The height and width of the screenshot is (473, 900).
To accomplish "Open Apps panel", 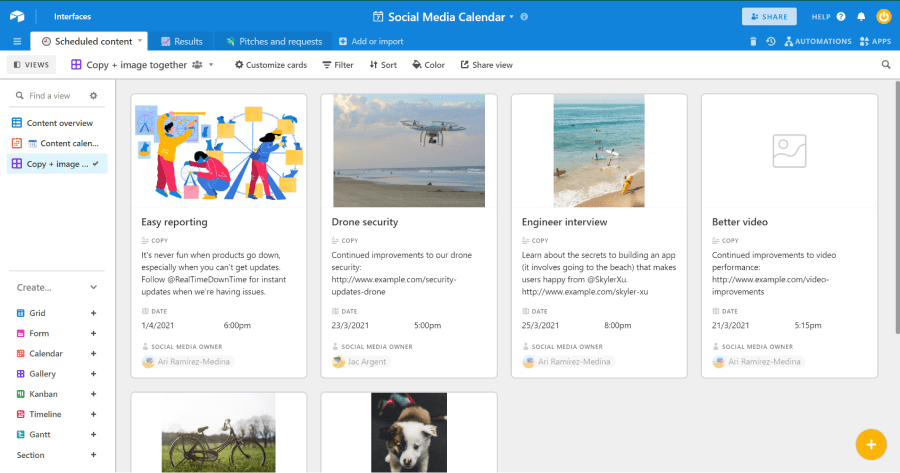I will [x=875, y=41].
